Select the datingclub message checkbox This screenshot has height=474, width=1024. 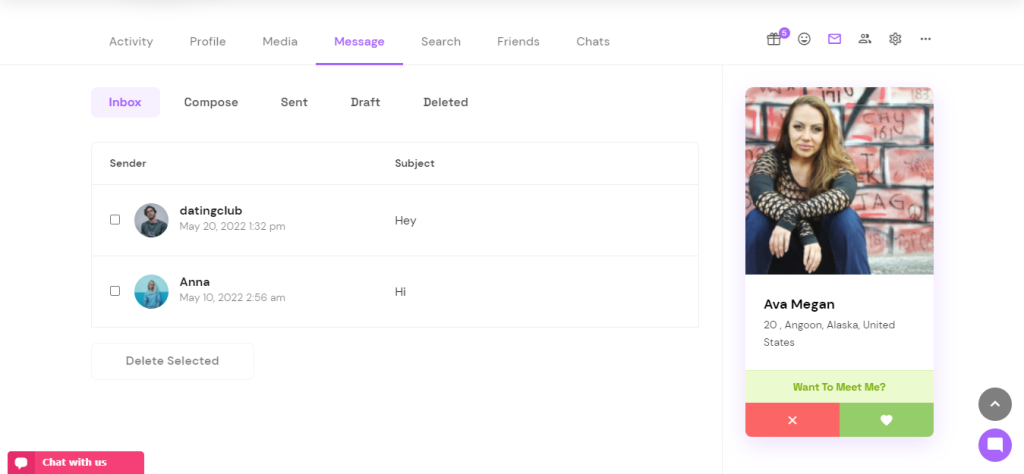tap(115, 220)
